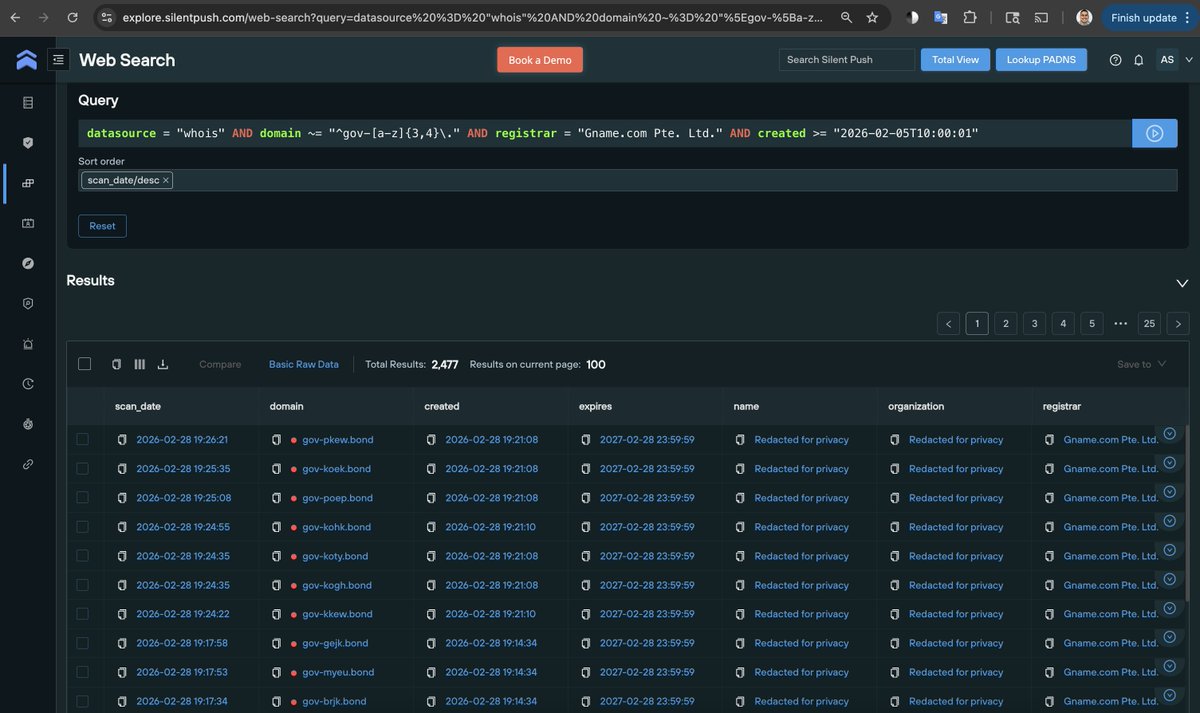Viewport: 1200px width, 713px height.
Task: Sort by the scan_date column header
Action: click(138, 406)
